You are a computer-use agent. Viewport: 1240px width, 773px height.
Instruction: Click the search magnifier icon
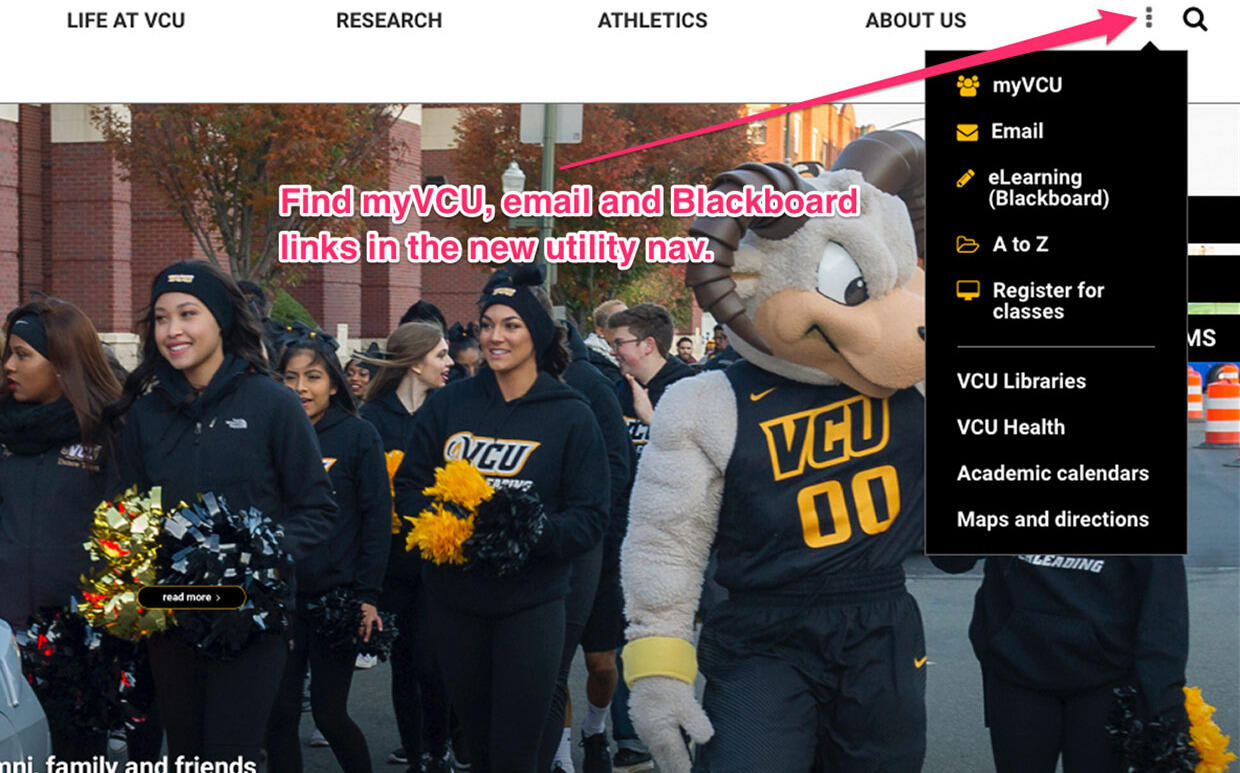tap(1195, 19)
